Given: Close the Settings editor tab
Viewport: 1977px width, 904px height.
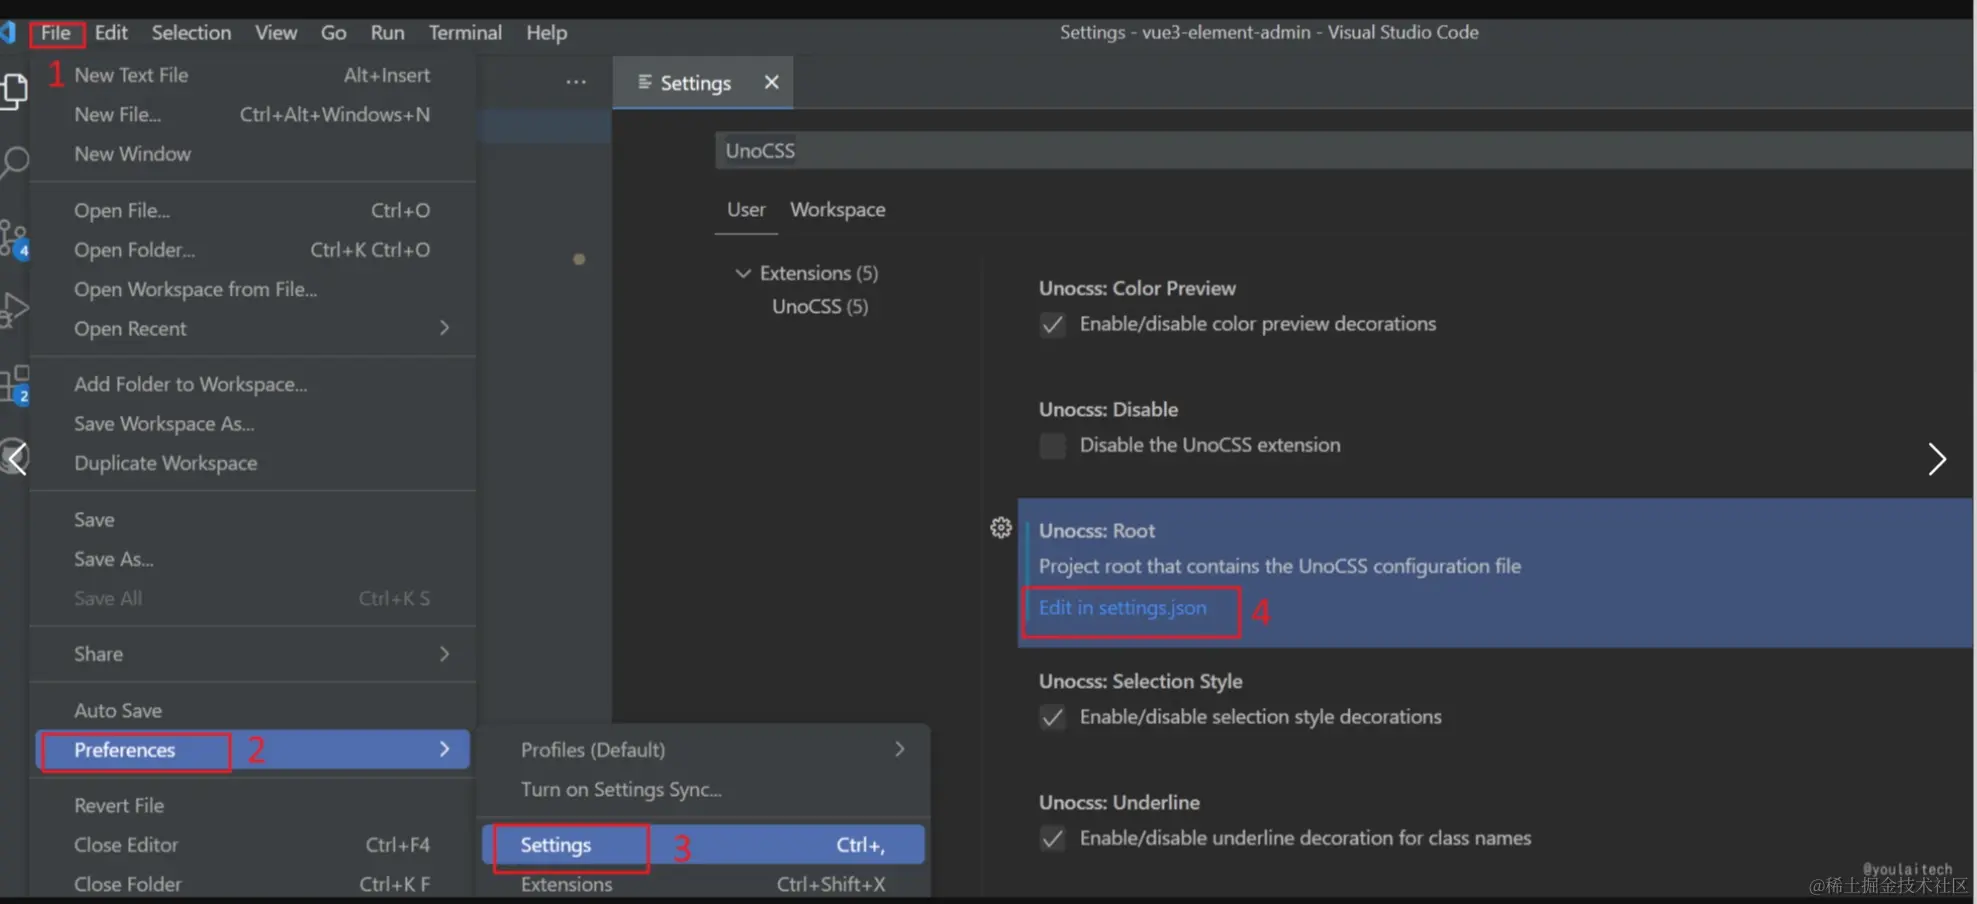Looking at the screenshot, I should 771,82.
